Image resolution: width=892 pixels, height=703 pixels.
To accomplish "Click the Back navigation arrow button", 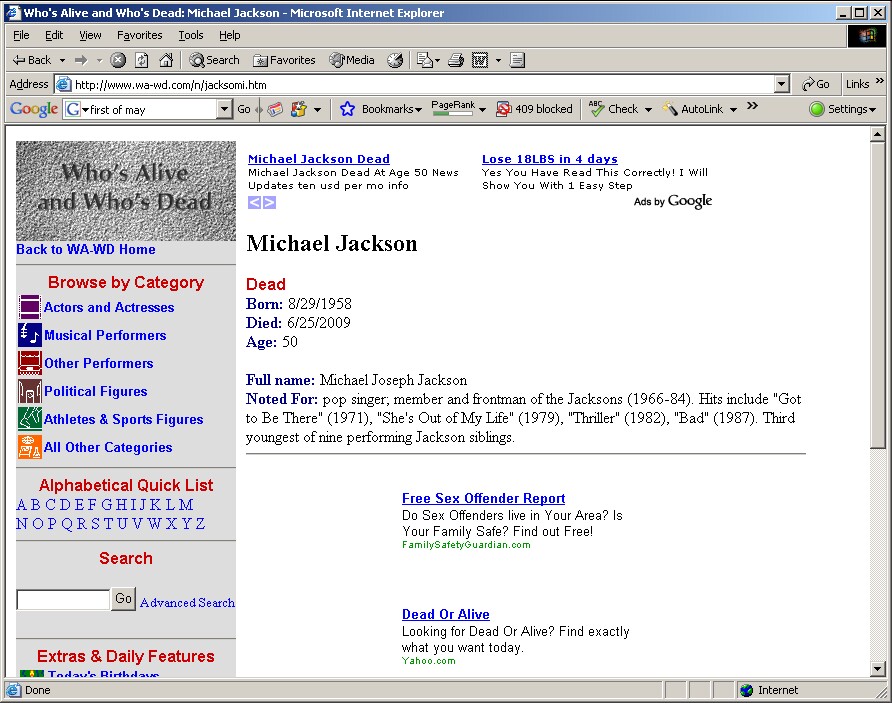I will [x=31, y=60].
